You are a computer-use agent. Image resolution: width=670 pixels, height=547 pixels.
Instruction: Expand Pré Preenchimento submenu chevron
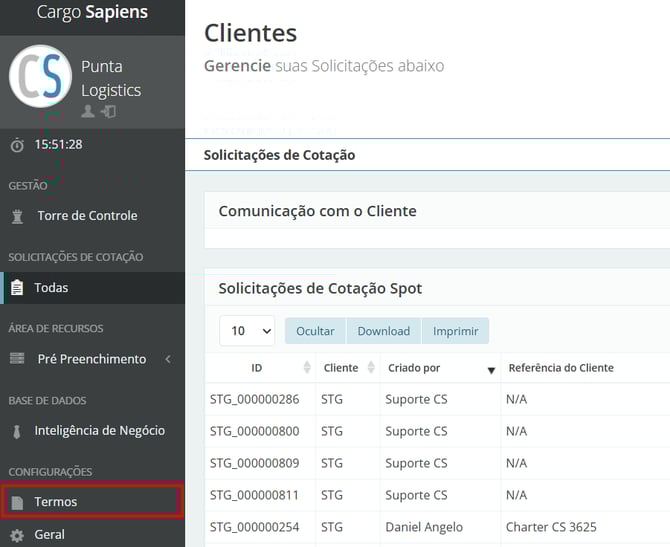click(168, 359)
